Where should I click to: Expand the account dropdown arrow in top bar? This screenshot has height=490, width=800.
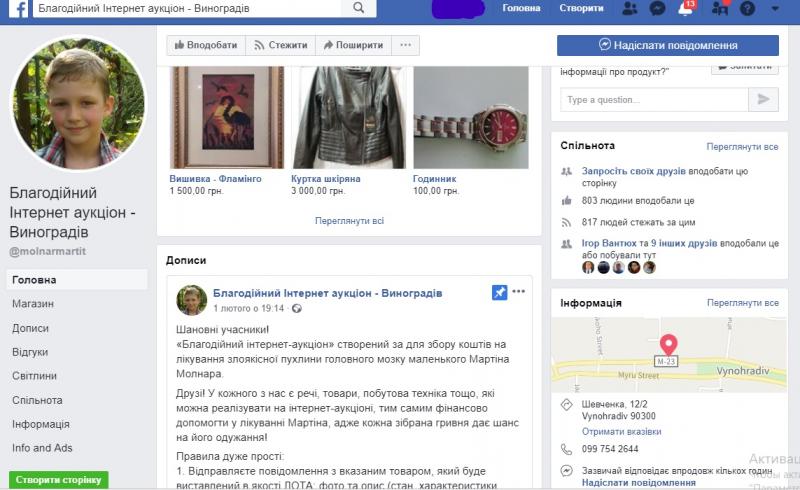point(775,8)
